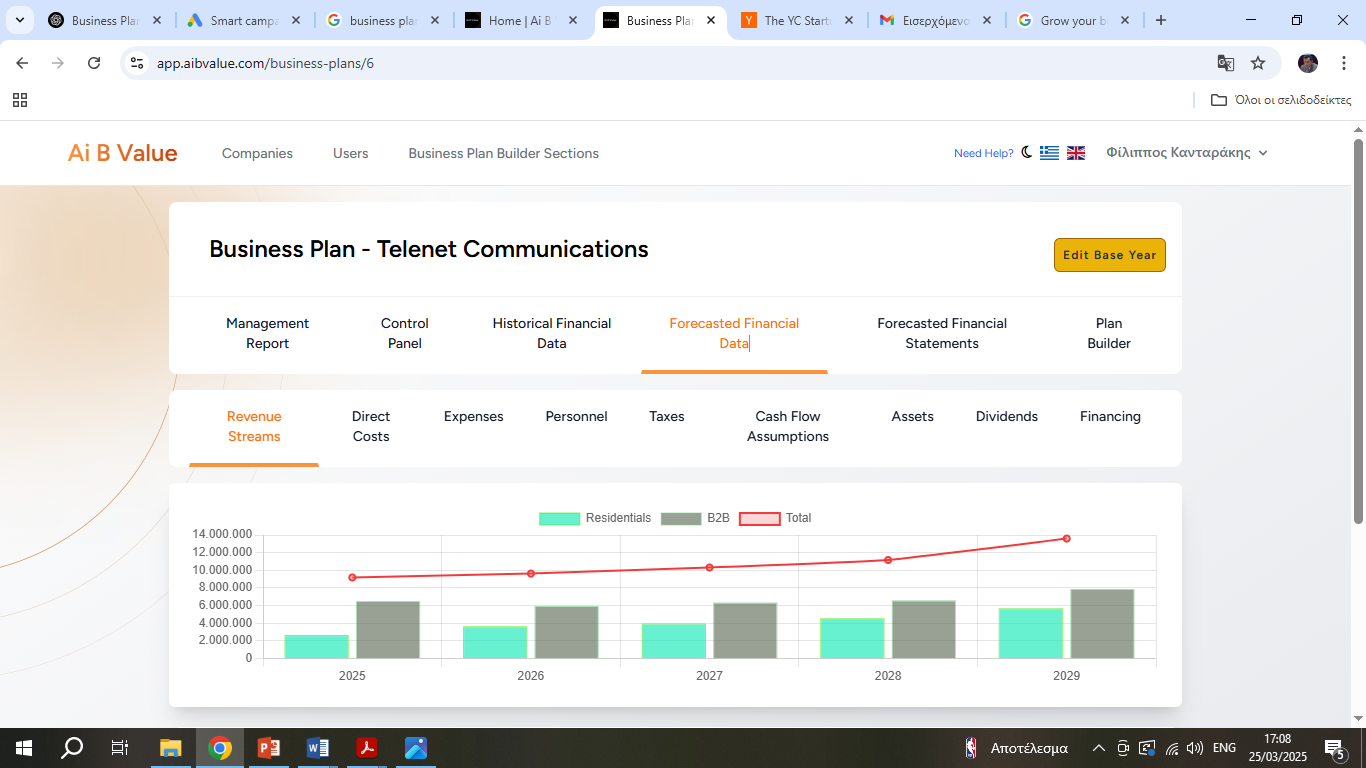Select Forecasted Financial Data tab

click(x=734, y=333)
